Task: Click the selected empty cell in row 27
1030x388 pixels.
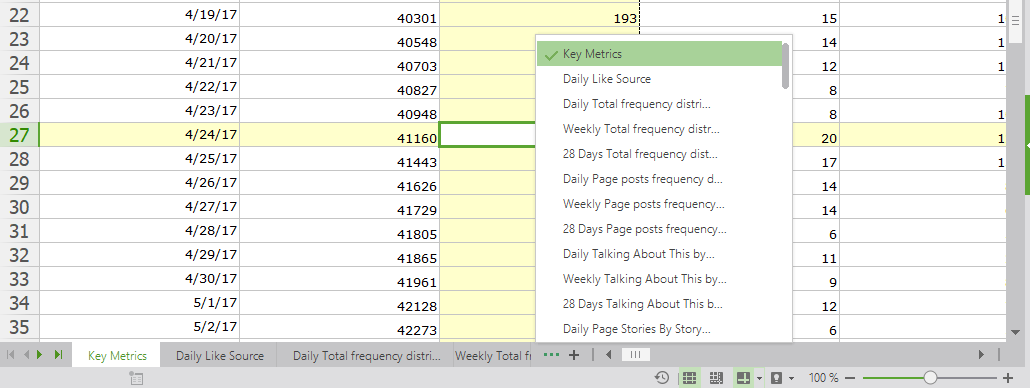Action: [x=487, y=135]
